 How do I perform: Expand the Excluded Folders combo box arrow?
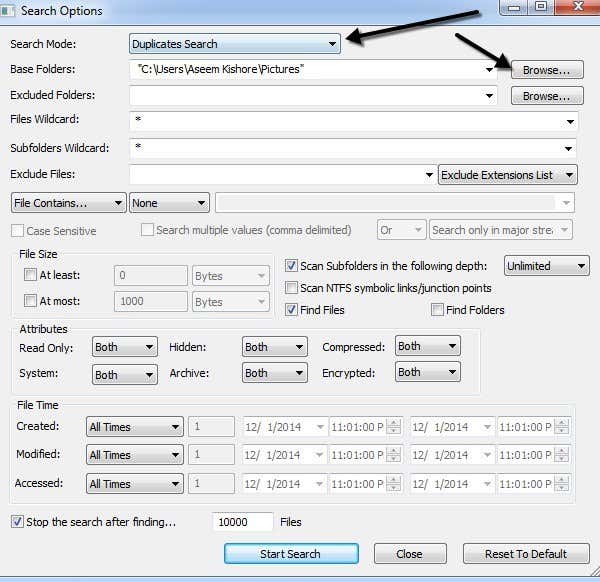pyautogui.click(x=489, y=96)
